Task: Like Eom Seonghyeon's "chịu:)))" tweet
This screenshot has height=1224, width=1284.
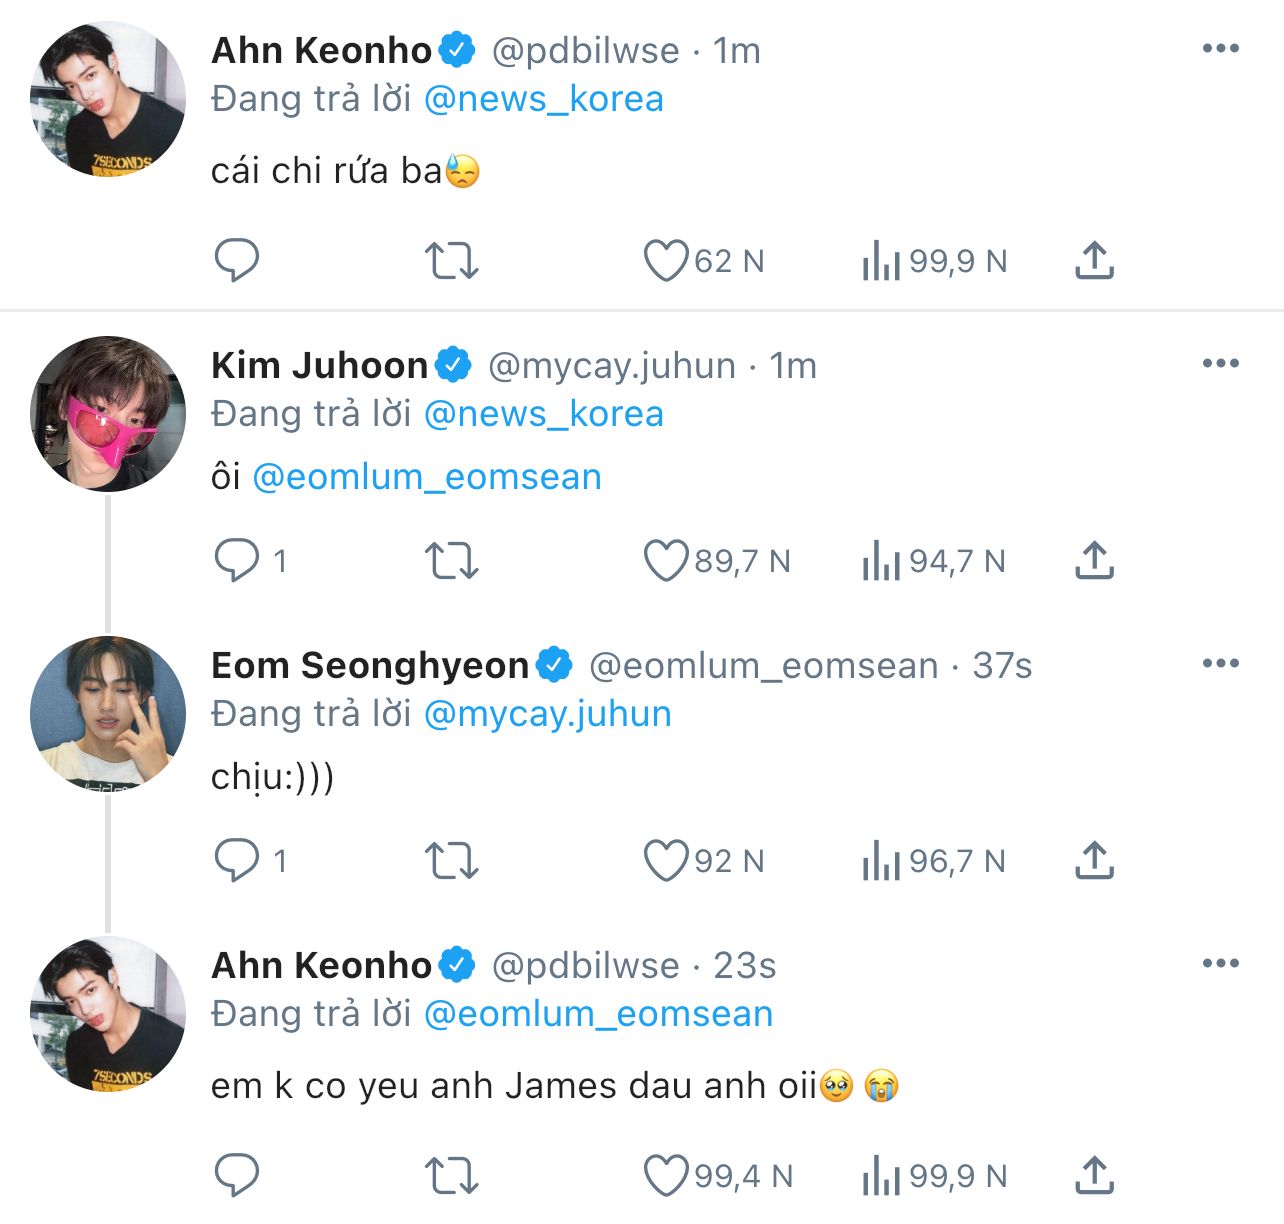Action: [x=666, y=861]
